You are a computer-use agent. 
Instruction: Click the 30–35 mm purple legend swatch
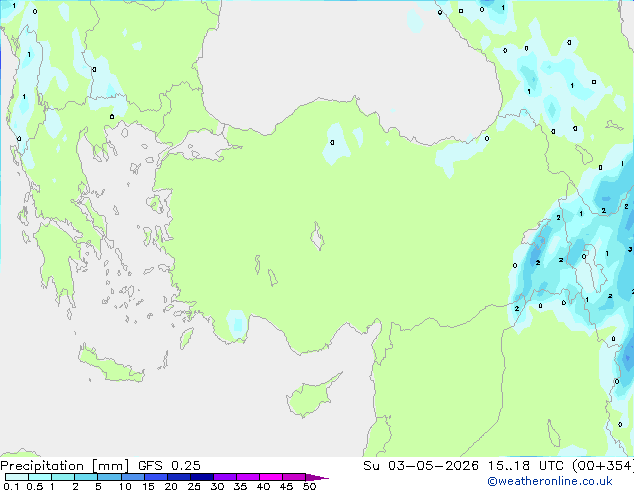click(x=225, y=477)
